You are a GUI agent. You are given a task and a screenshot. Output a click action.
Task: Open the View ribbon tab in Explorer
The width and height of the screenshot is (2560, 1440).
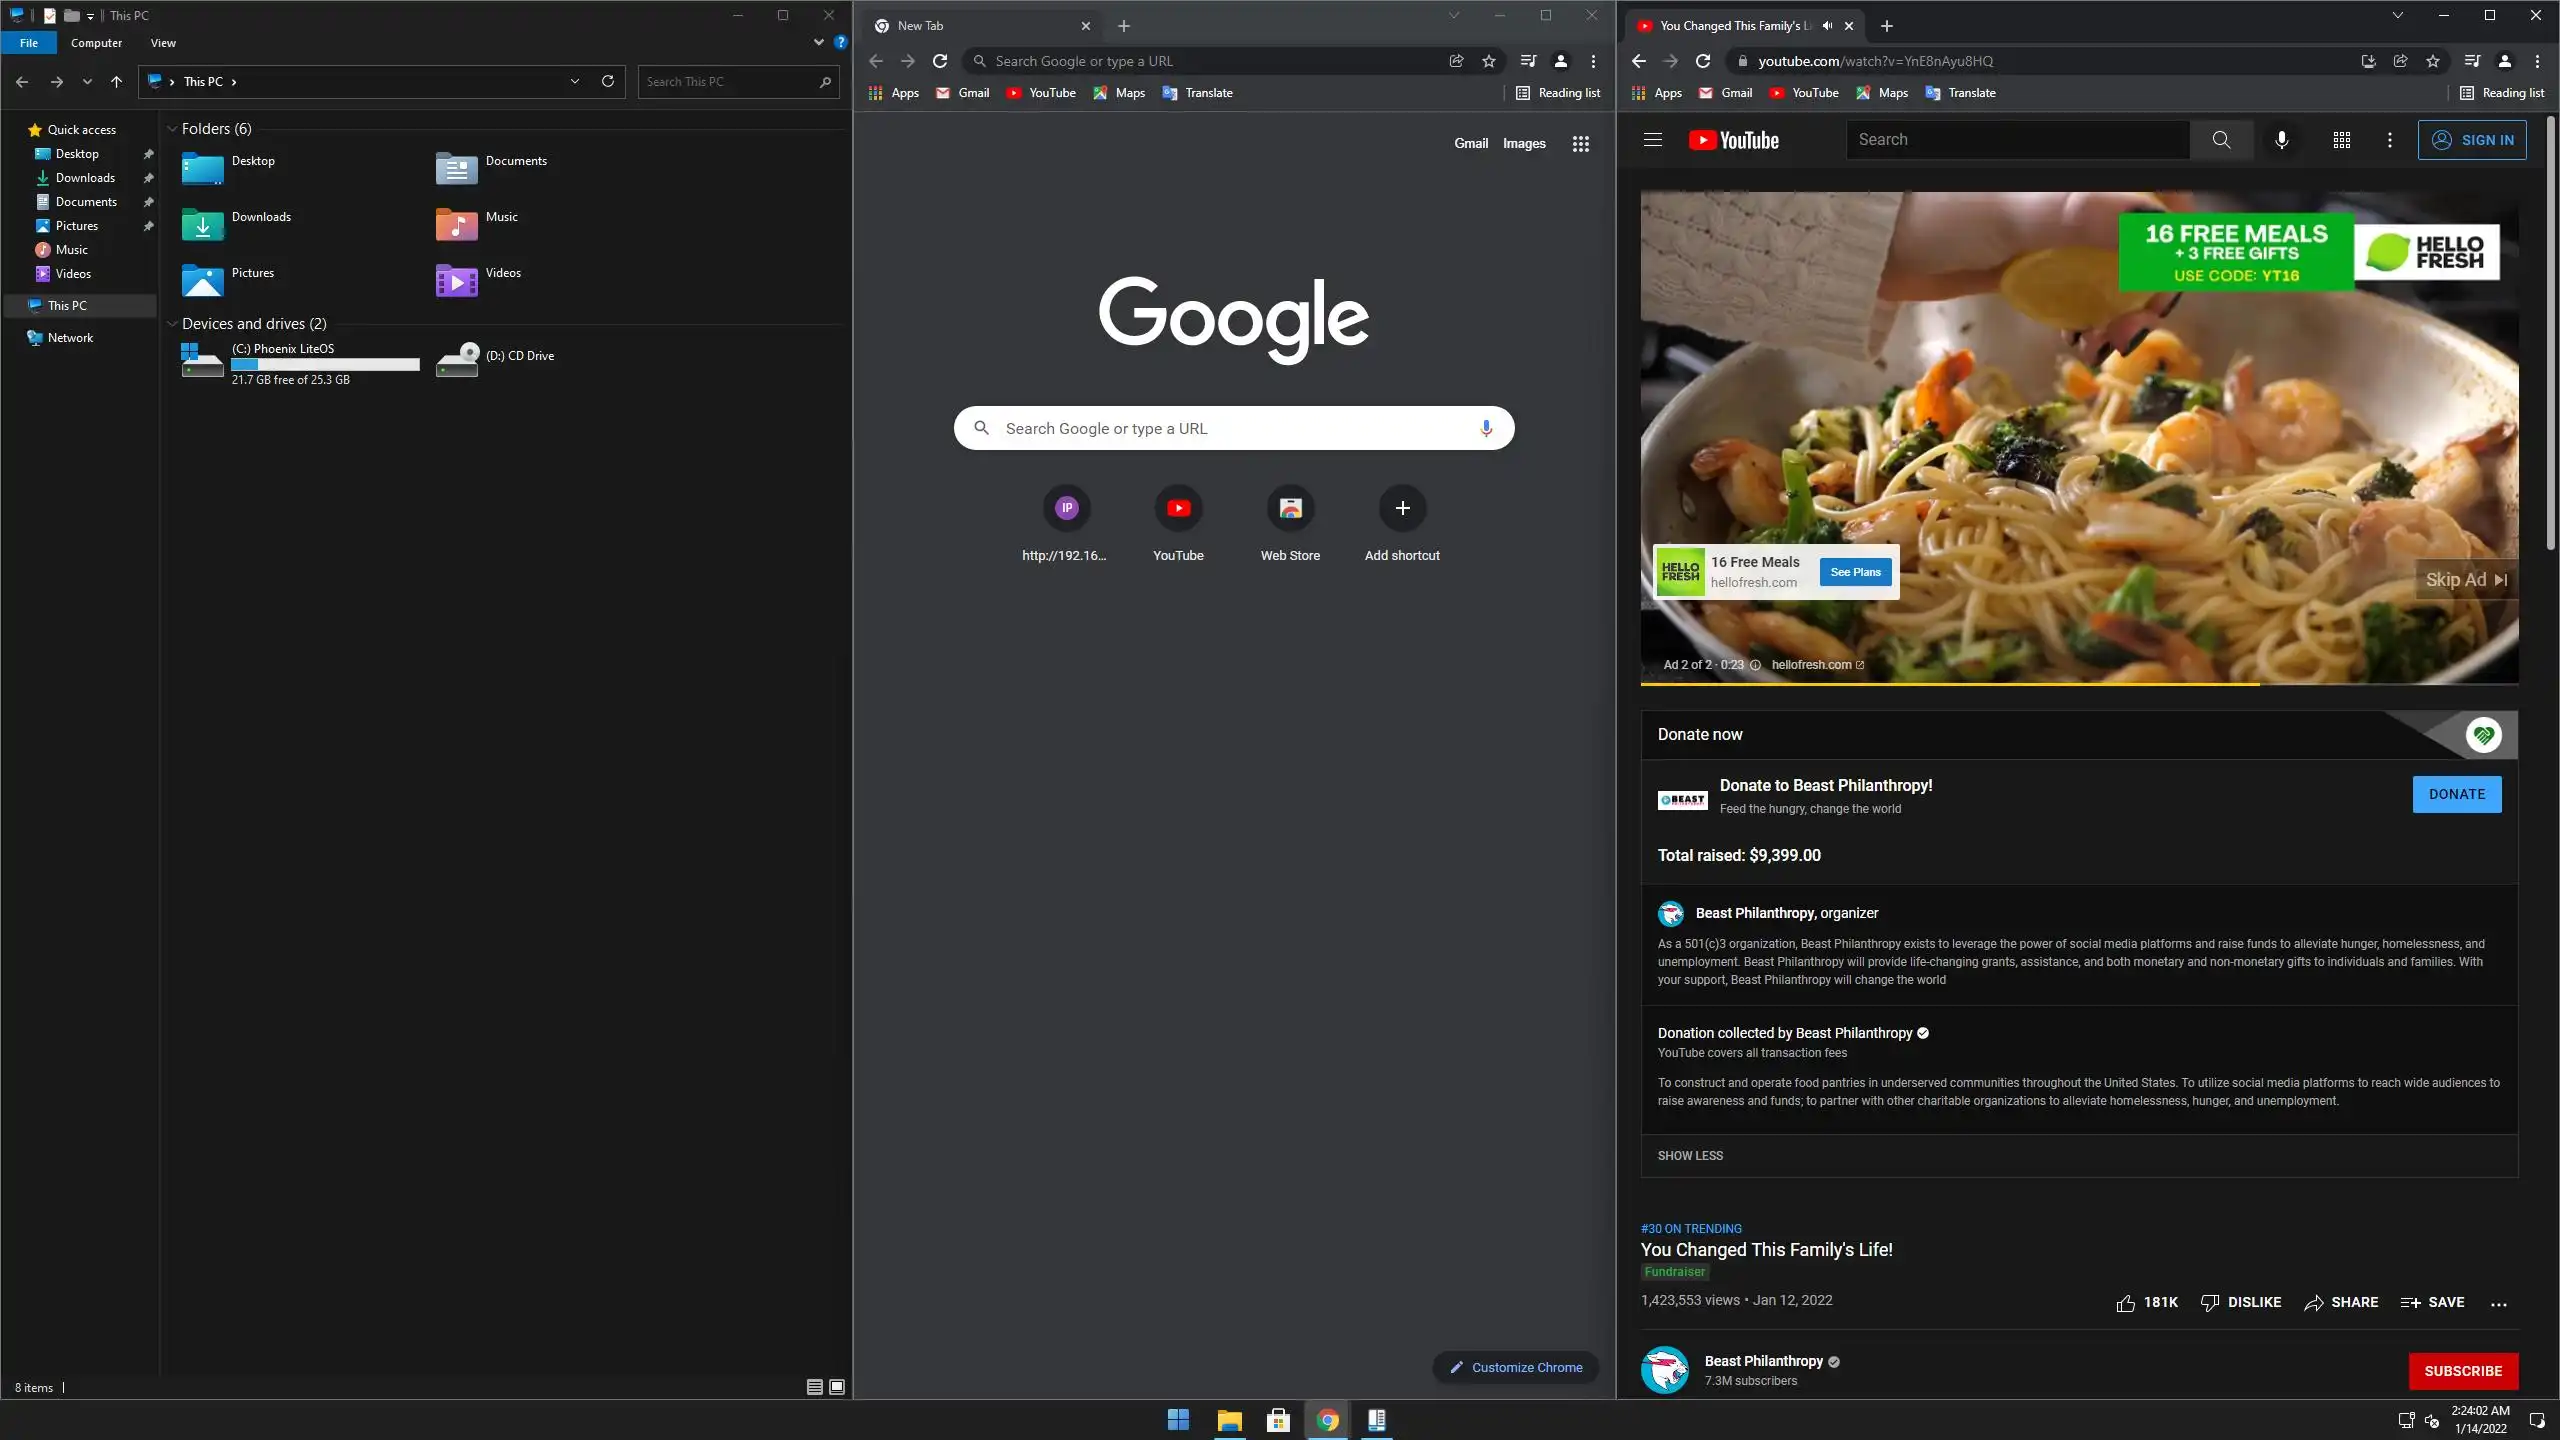(x=163, y=43)
